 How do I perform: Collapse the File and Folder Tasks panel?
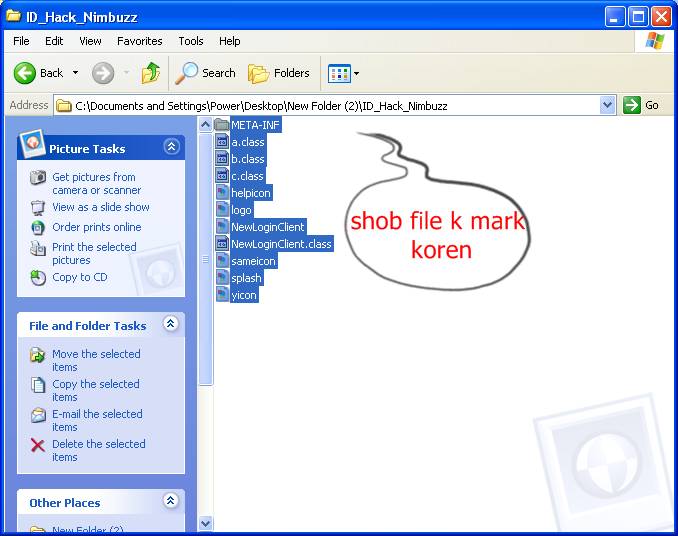point(170,324)
